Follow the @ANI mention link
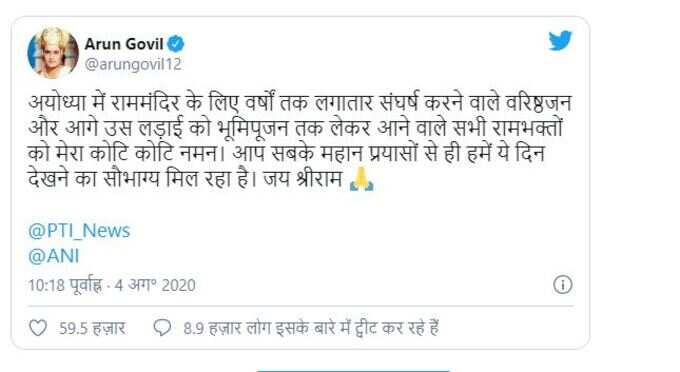Viewport: 680px width, 372px height. (54, 256)
